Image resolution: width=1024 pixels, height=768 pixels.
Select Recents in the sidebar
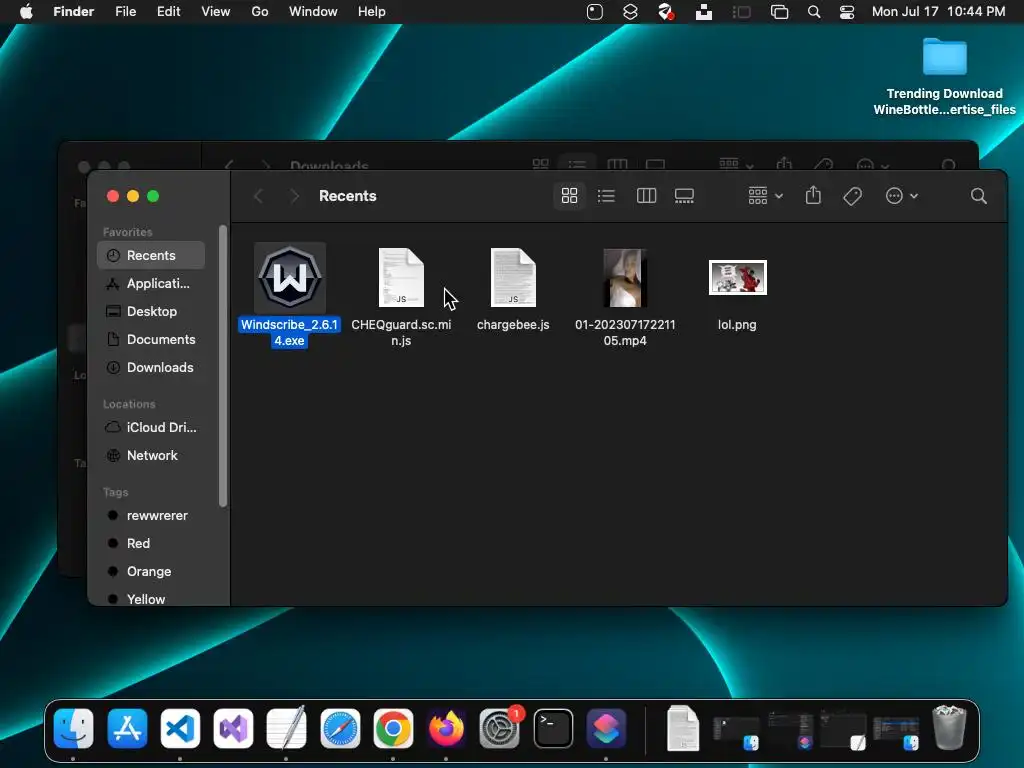click(x=151, y=255)
